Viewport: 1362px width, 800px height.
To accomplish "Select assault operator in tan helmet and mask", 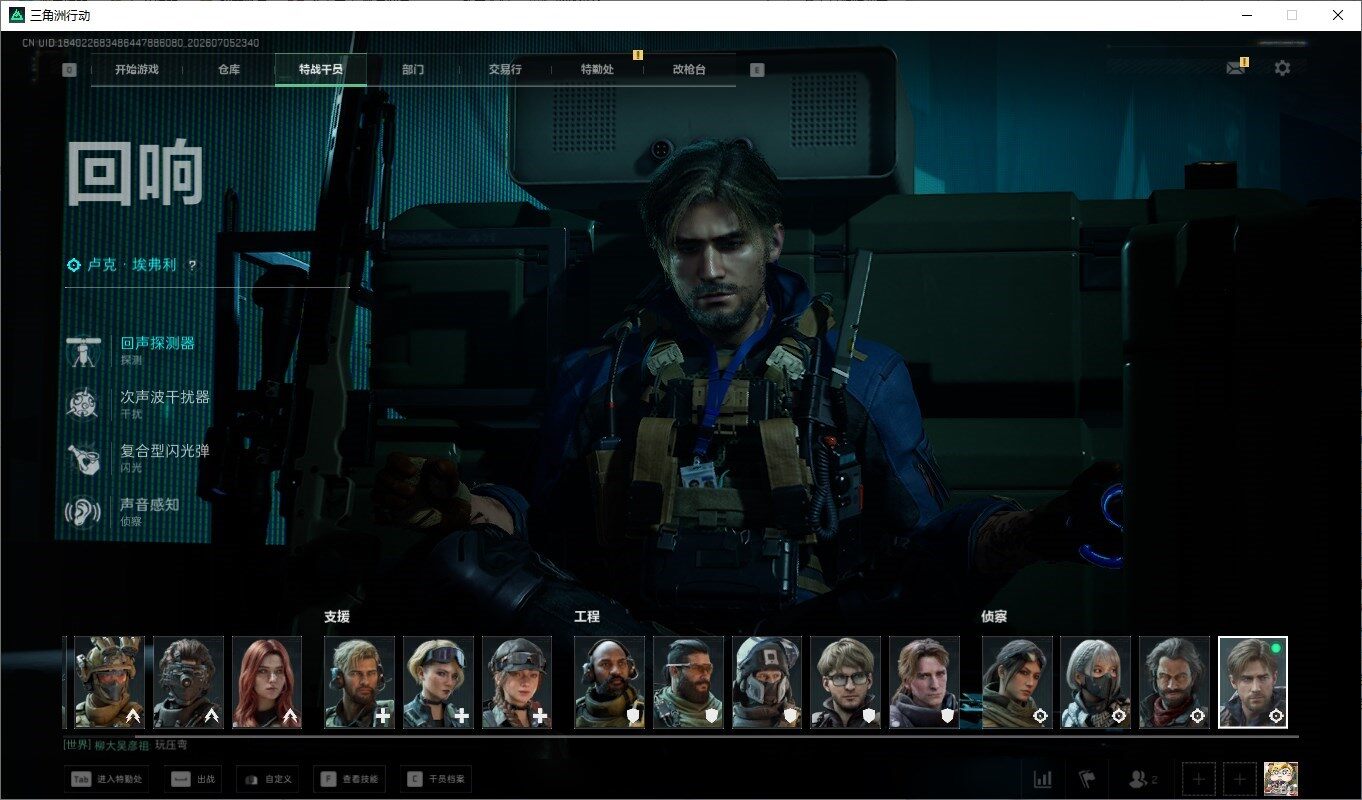I will tap(109, 682).
